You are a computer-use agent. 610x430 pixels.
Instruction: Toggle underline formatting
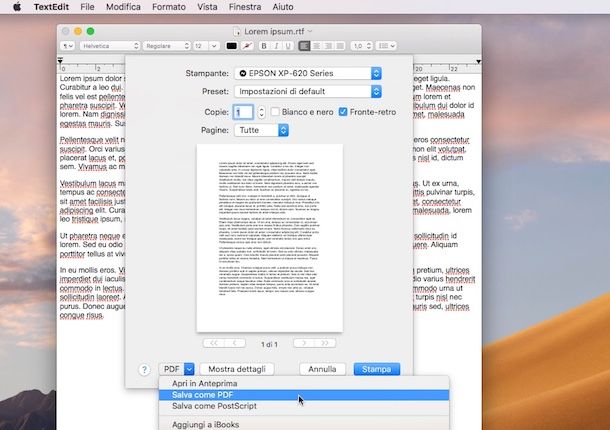(x=288, y=46)
